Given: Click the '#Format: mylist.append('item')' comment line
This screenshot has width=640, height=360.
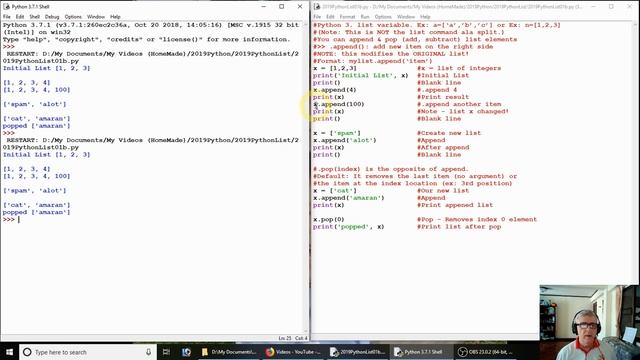Looking at the screenshot, I should (x=372, y=61).
